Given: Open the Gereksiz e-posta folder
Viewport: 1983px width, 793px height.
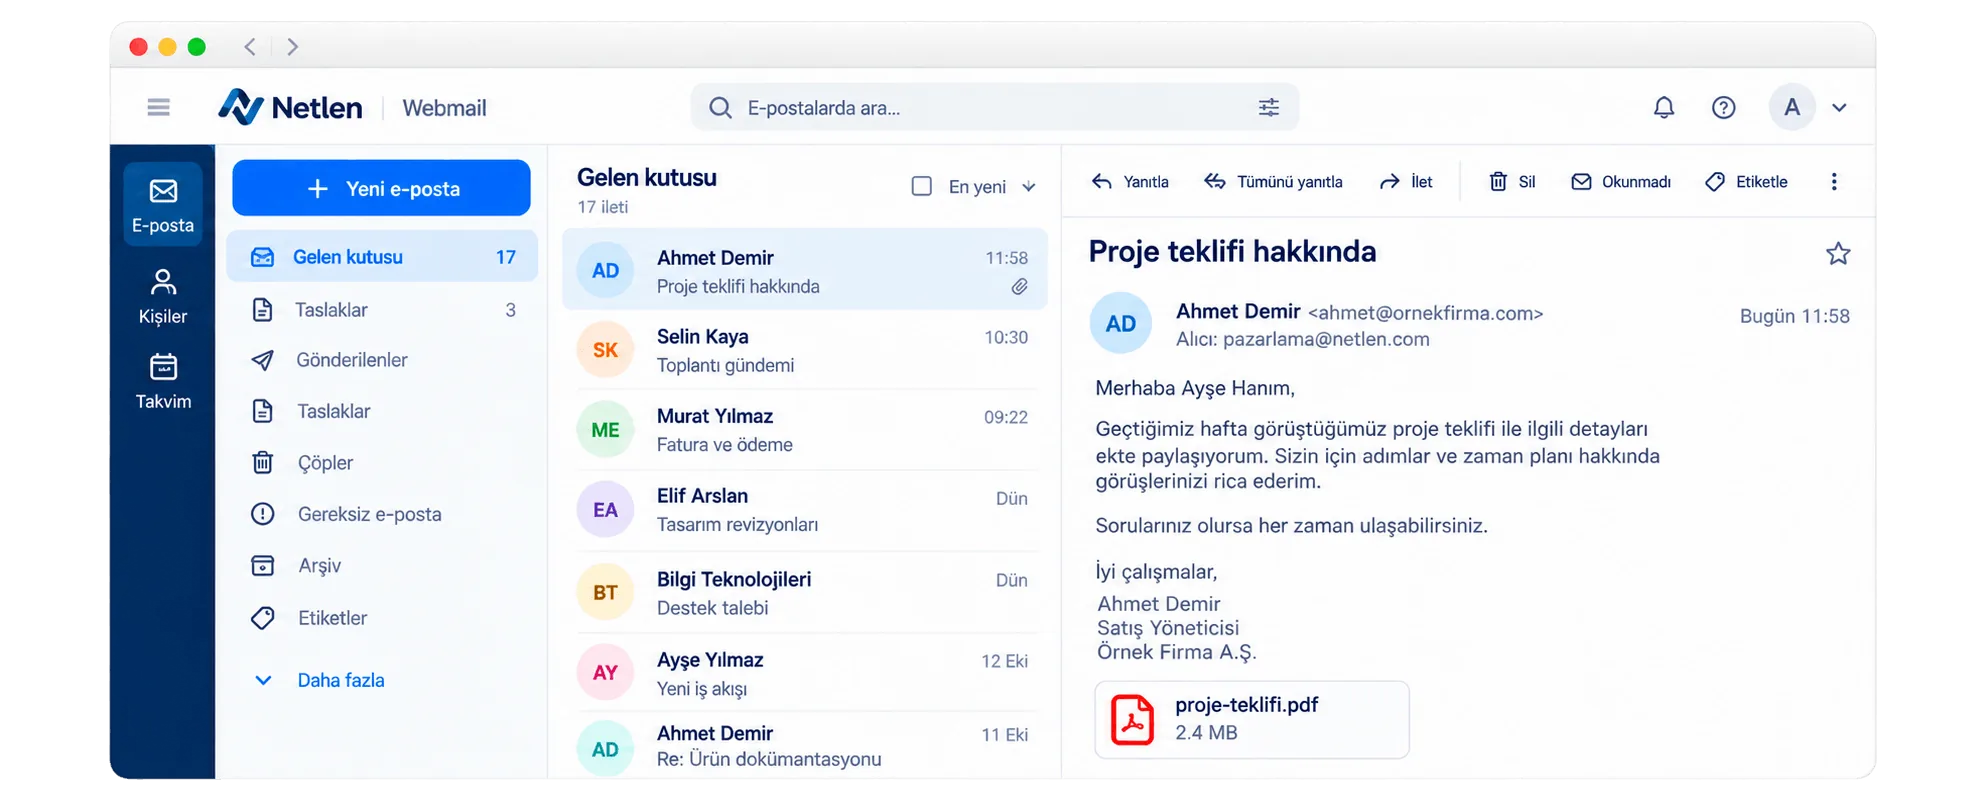Looking at the screenshot, I should coord(382,514).
